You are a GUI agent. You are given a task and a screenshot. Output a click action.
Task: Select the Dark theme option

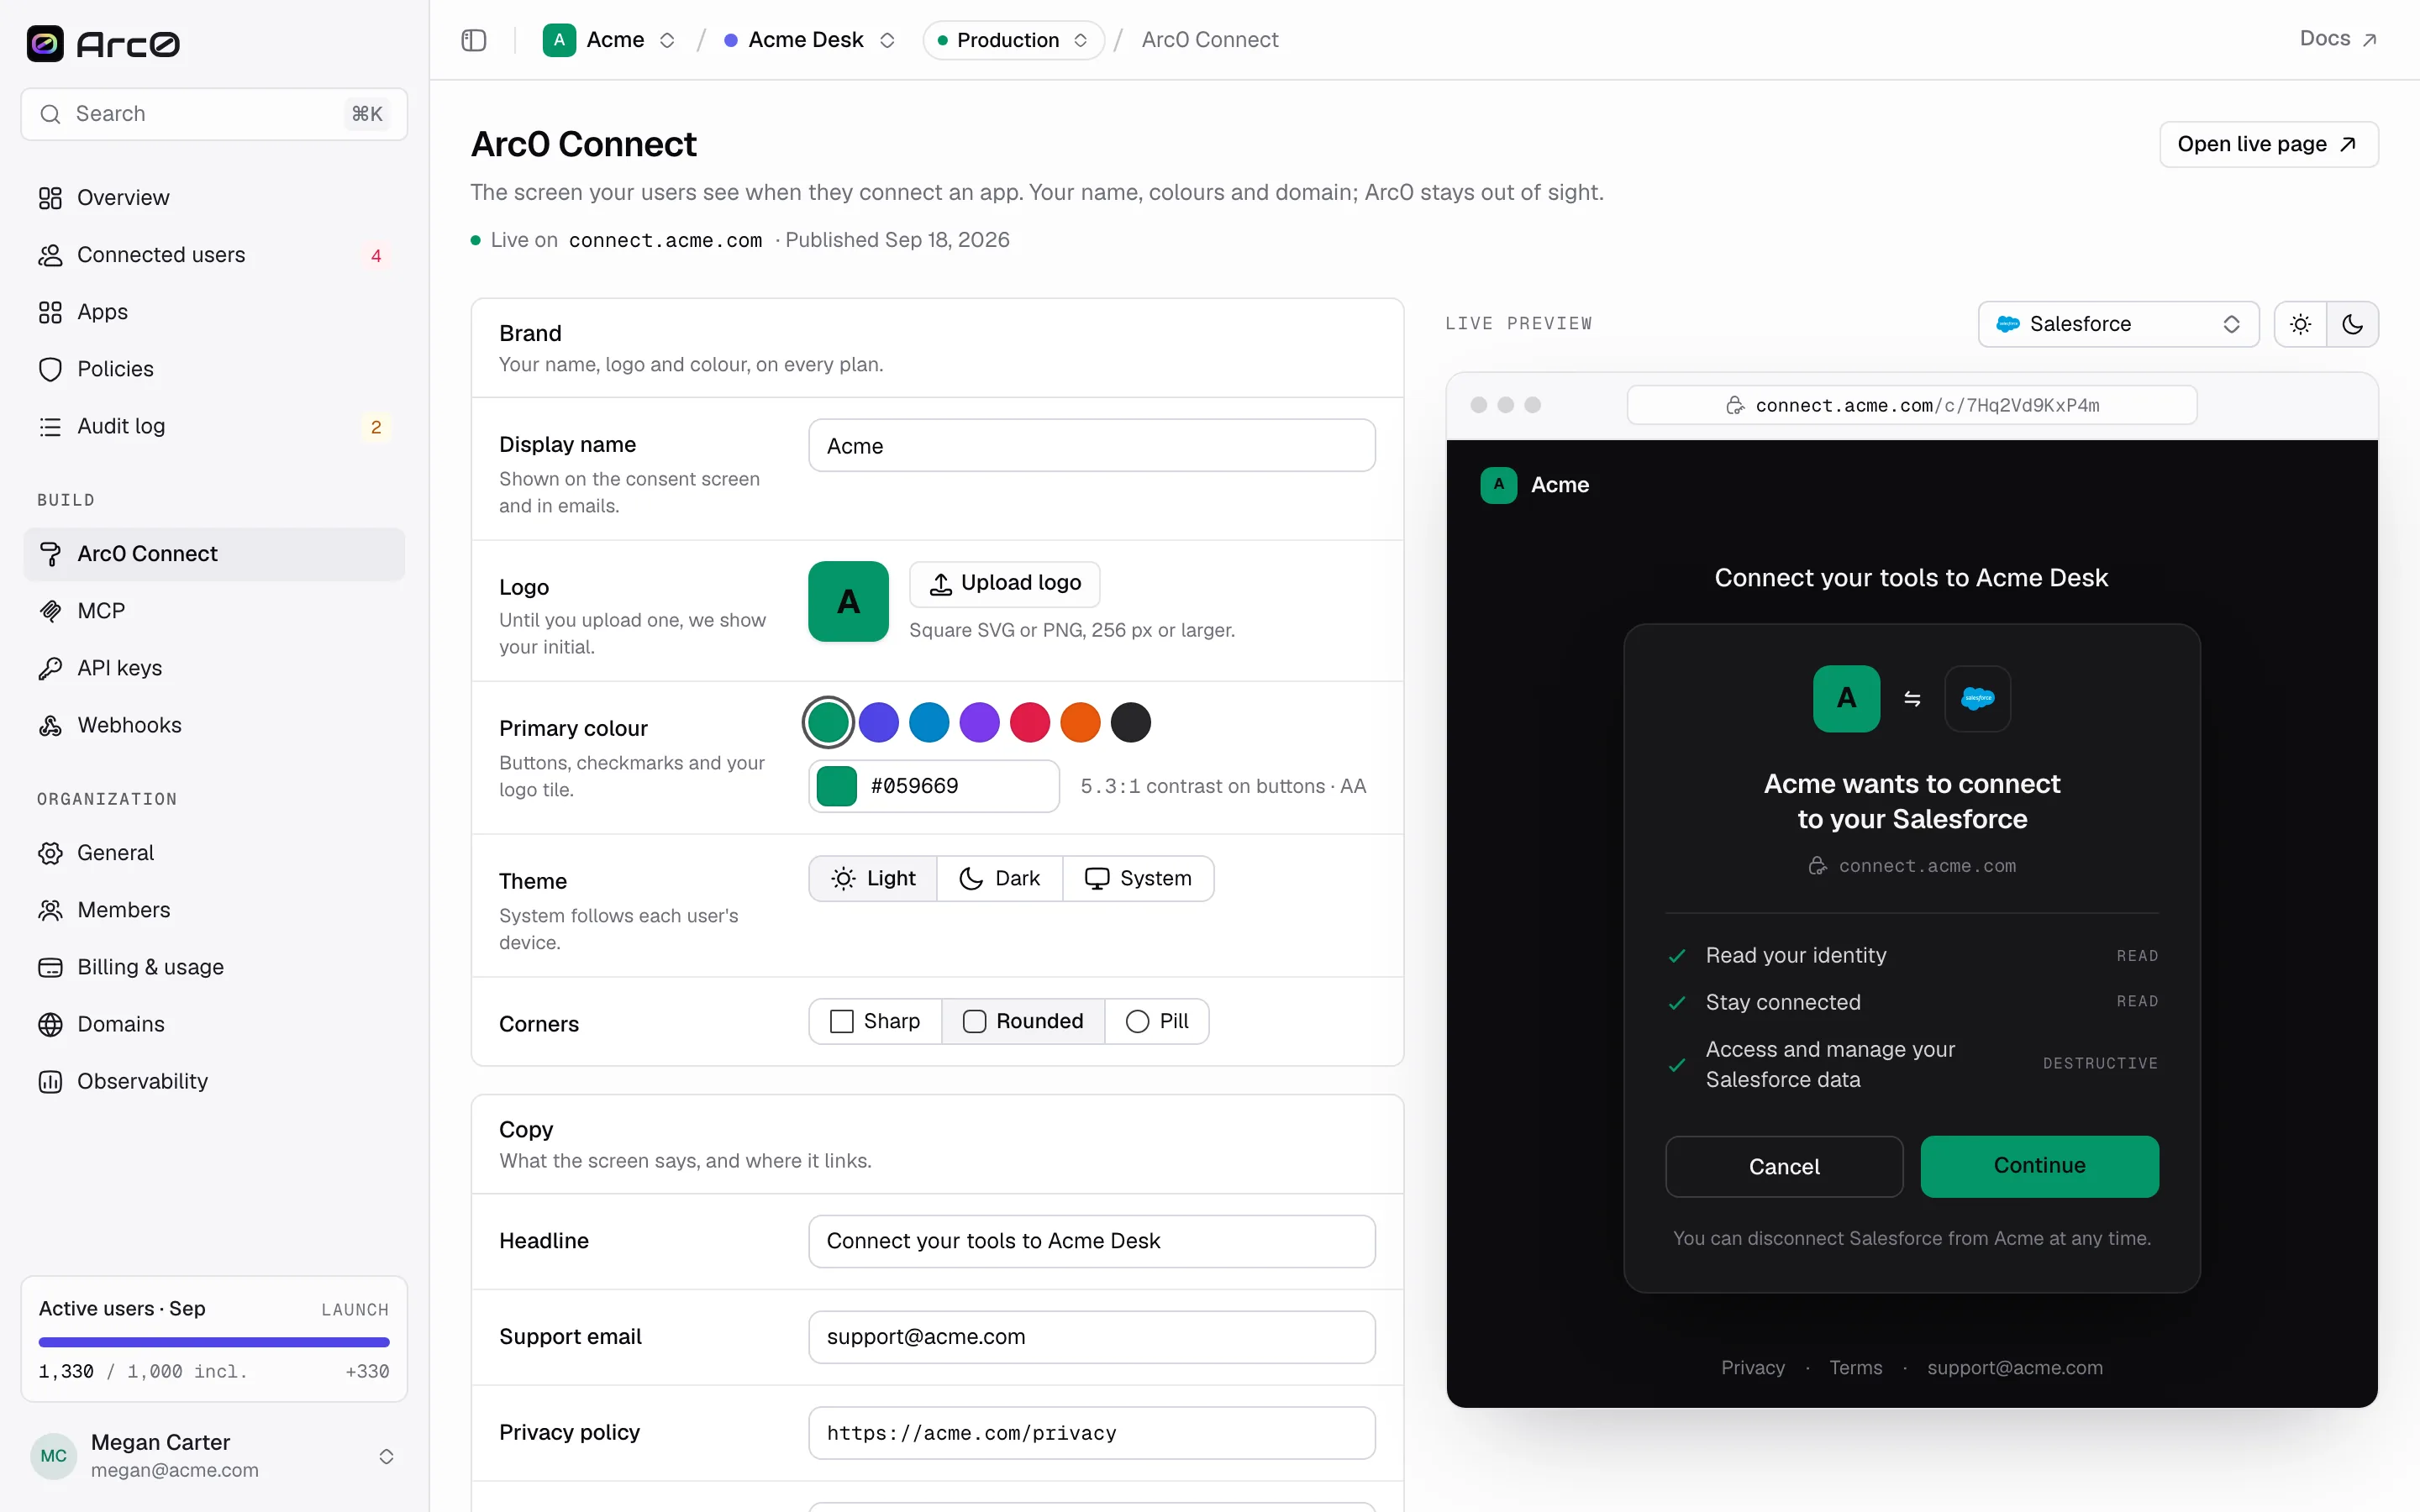999,878
